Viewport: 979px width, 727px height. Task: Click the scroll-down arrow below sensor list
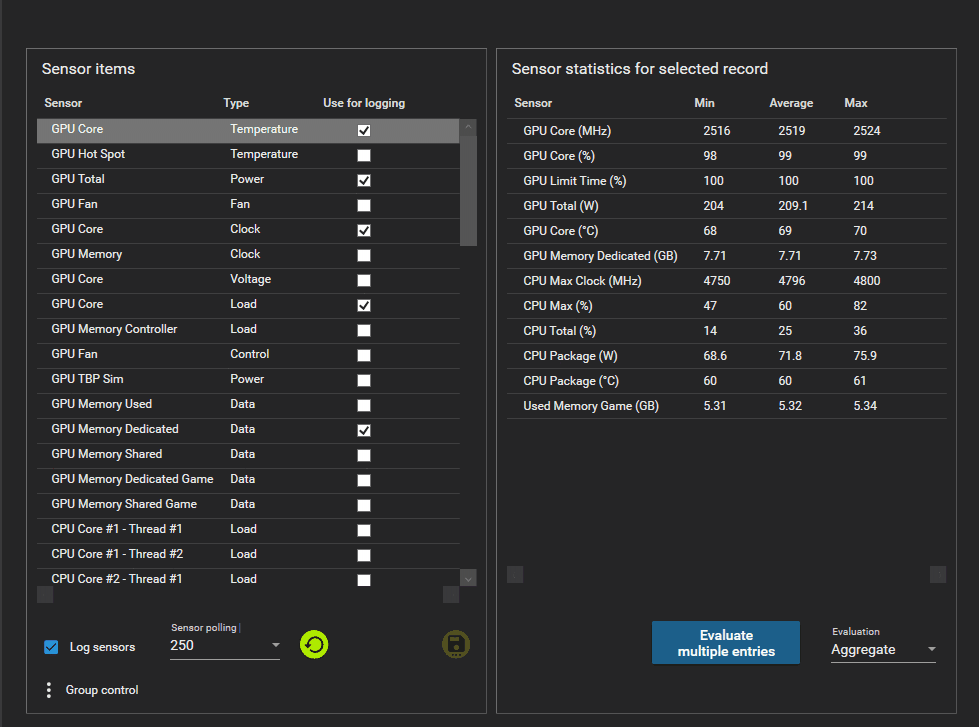tap(467, 578)
